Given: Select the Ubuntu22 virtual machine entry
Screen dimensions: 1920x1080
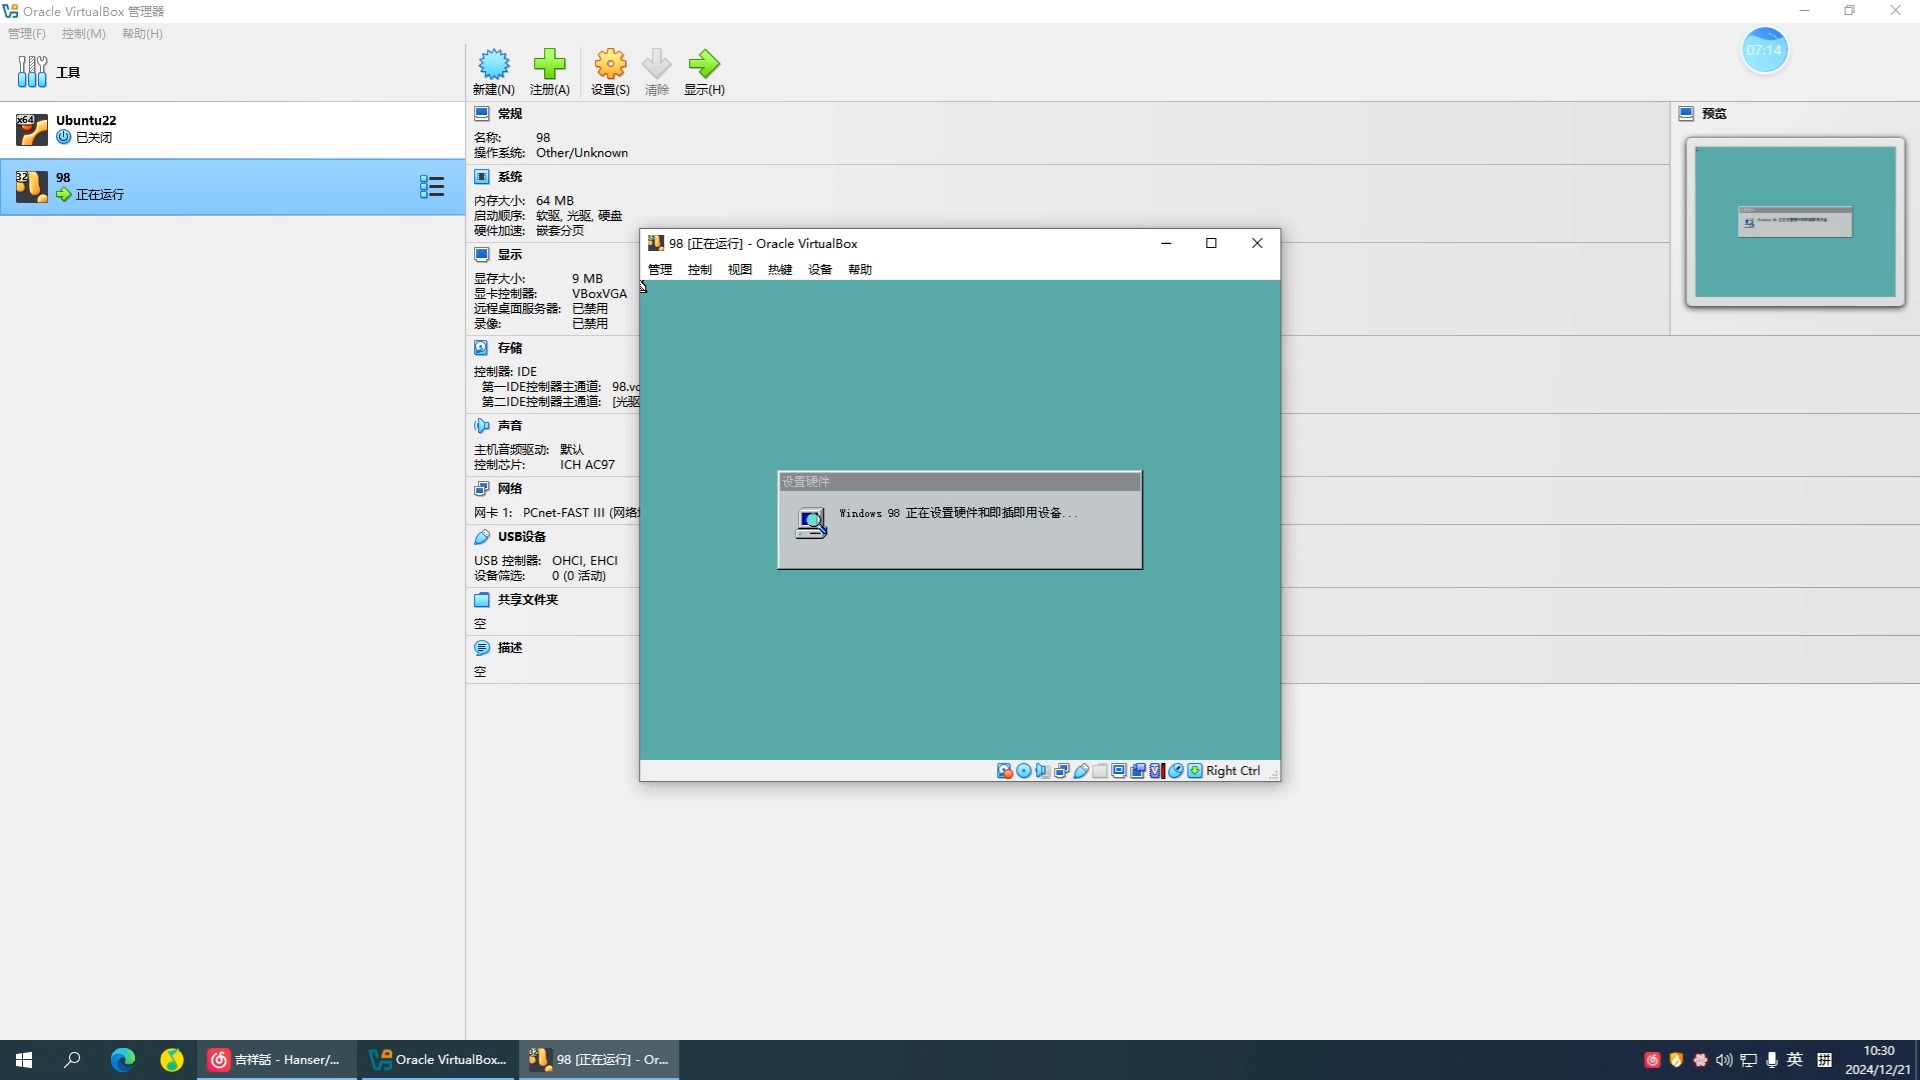Looking at the screenshot, I should [x=232, y=129].
